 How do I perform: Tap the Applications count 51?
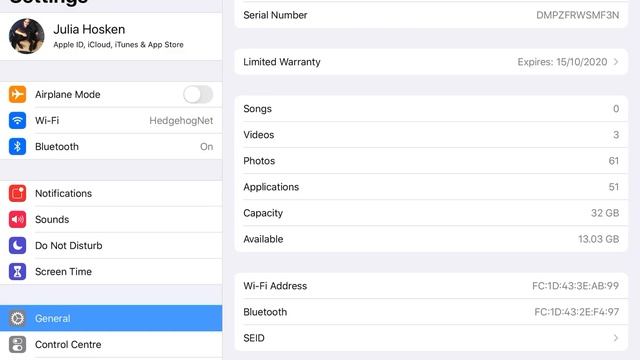(x=613, y=187)
